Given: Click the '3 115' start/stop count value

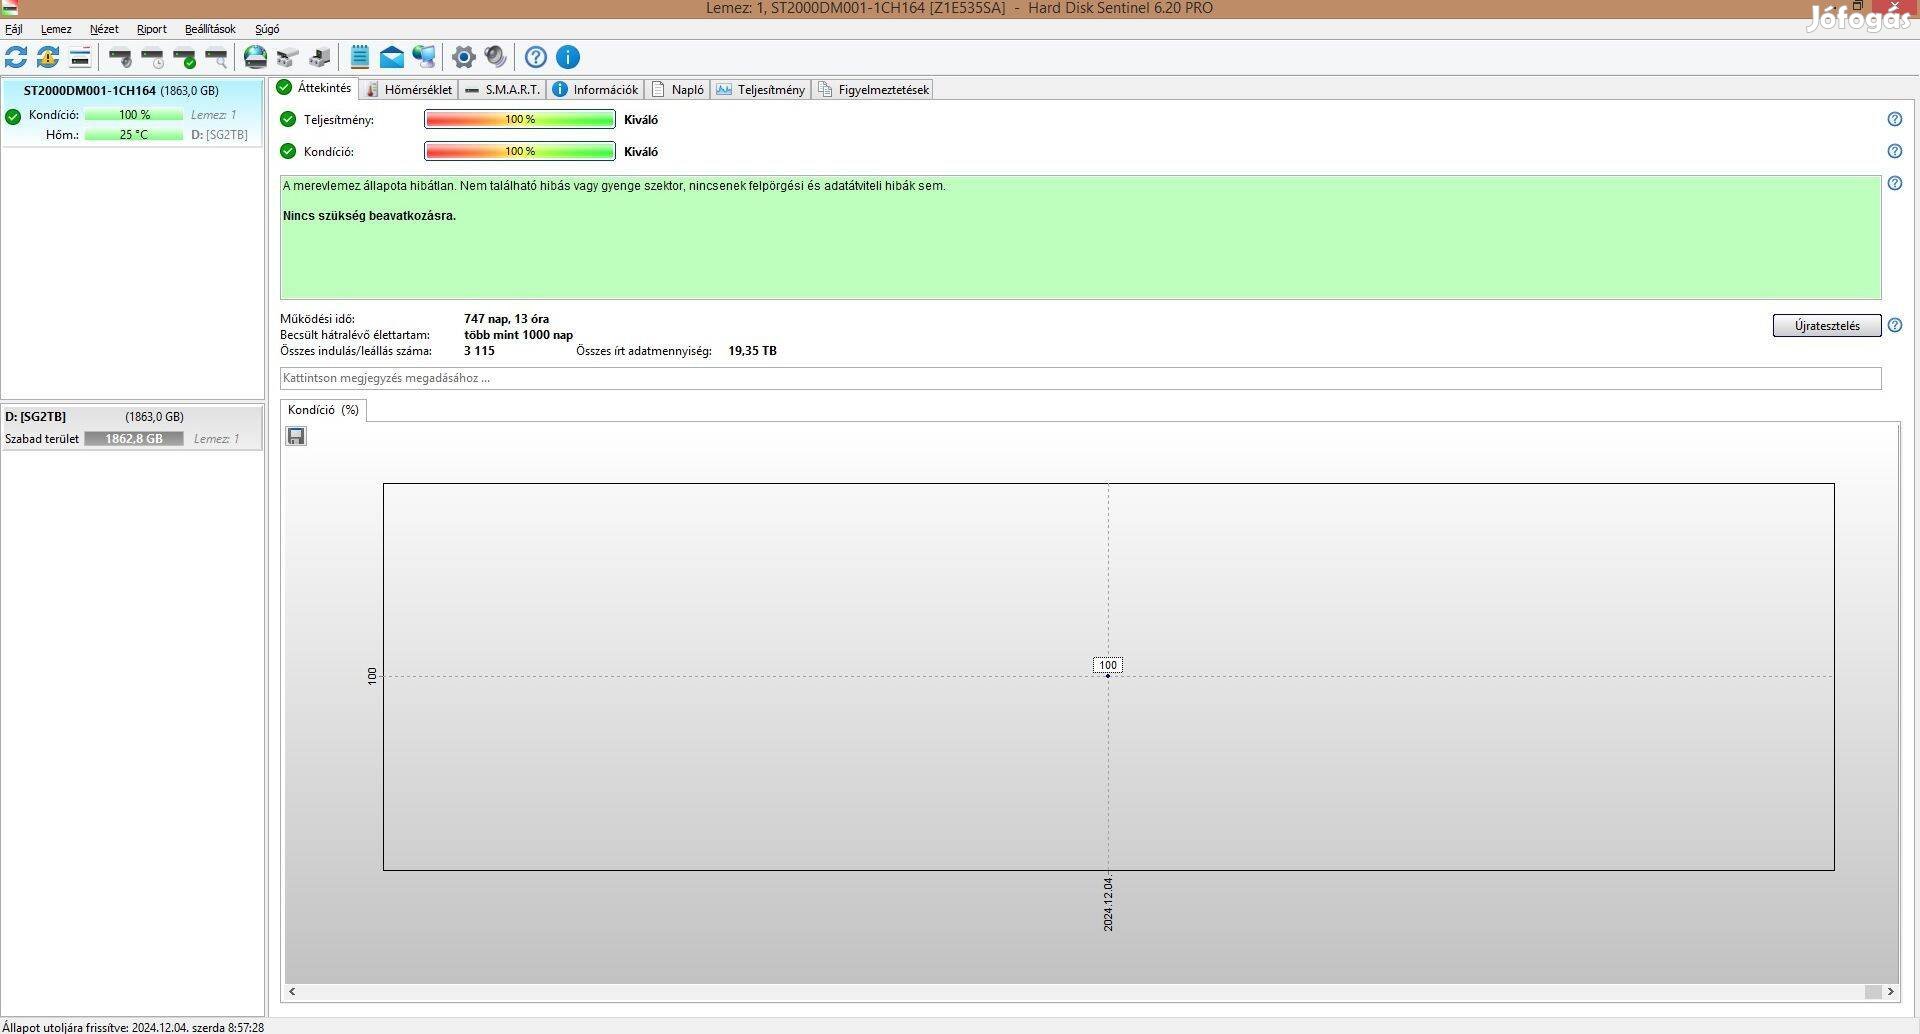Looking at the screenshot, I should pos(479,351).
